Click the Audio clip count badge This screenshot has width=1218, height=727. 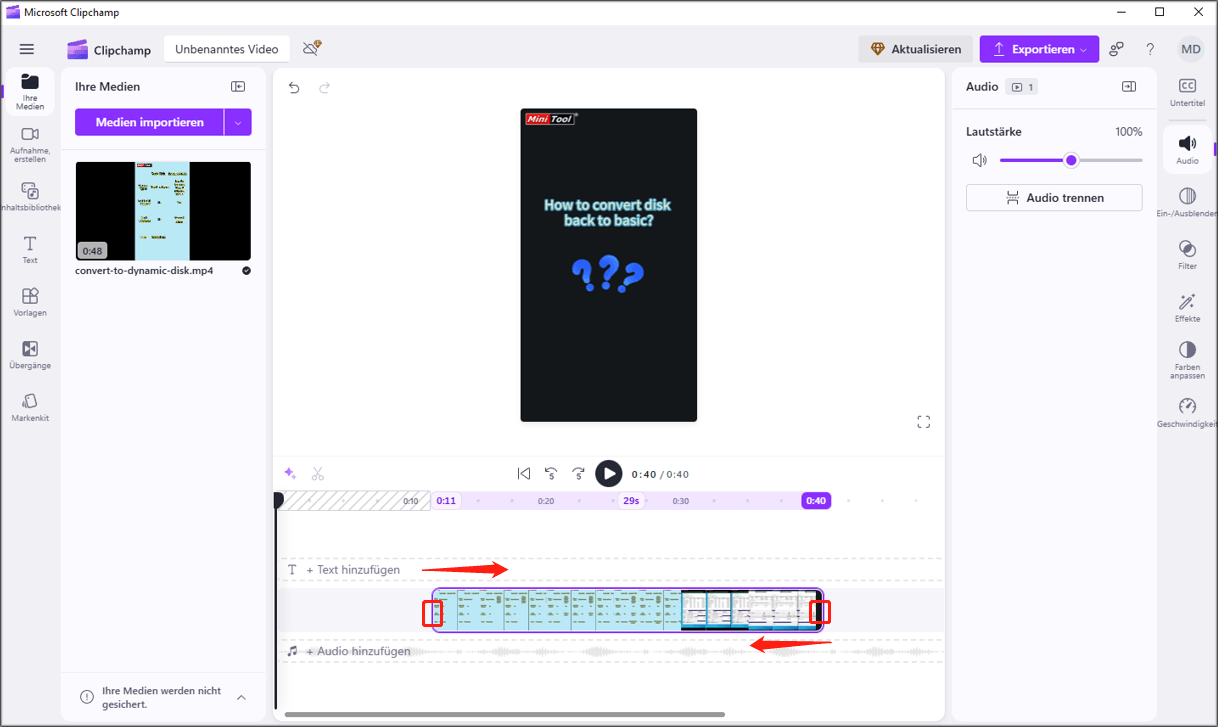(x=1022, y=87)
